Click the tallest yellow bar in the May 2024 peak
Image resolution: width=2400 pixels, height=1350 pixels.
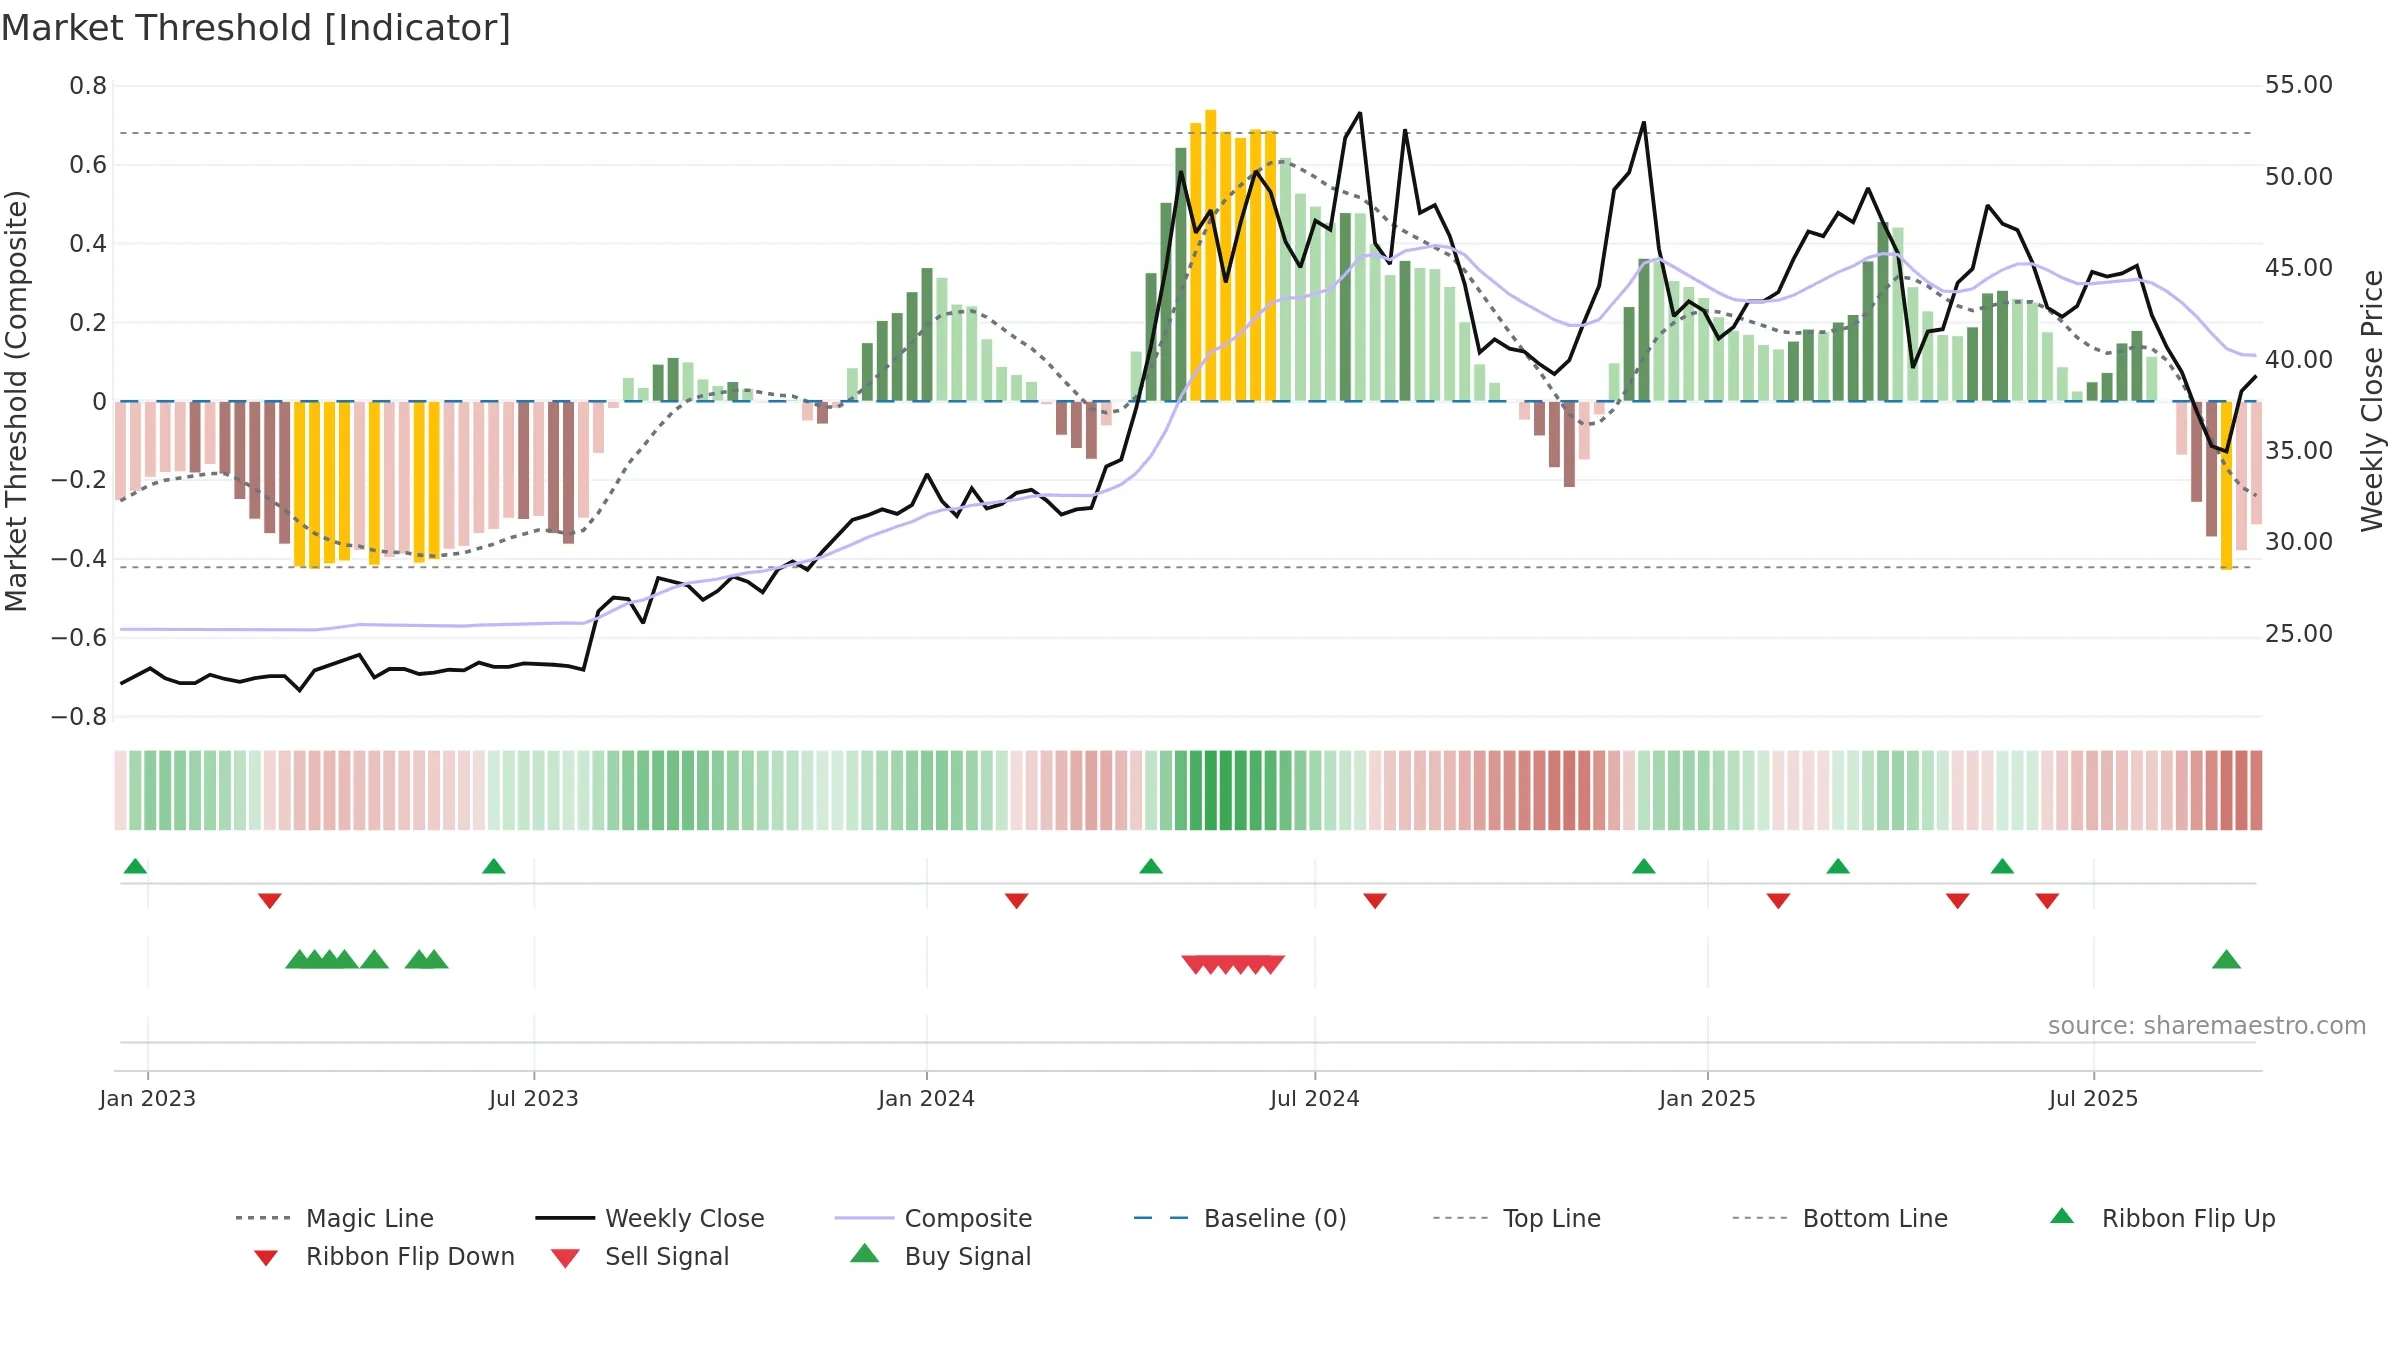point(1211,255)
